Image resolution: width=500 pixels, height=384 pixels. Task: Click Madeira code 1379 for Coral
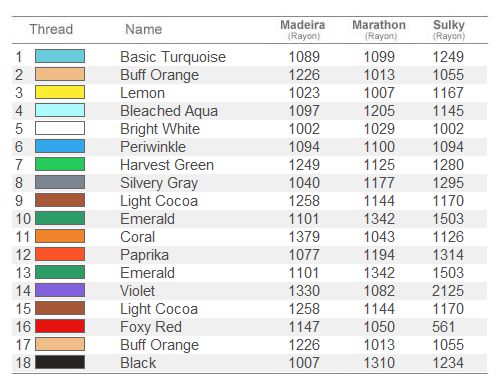(x=304, y=237)
